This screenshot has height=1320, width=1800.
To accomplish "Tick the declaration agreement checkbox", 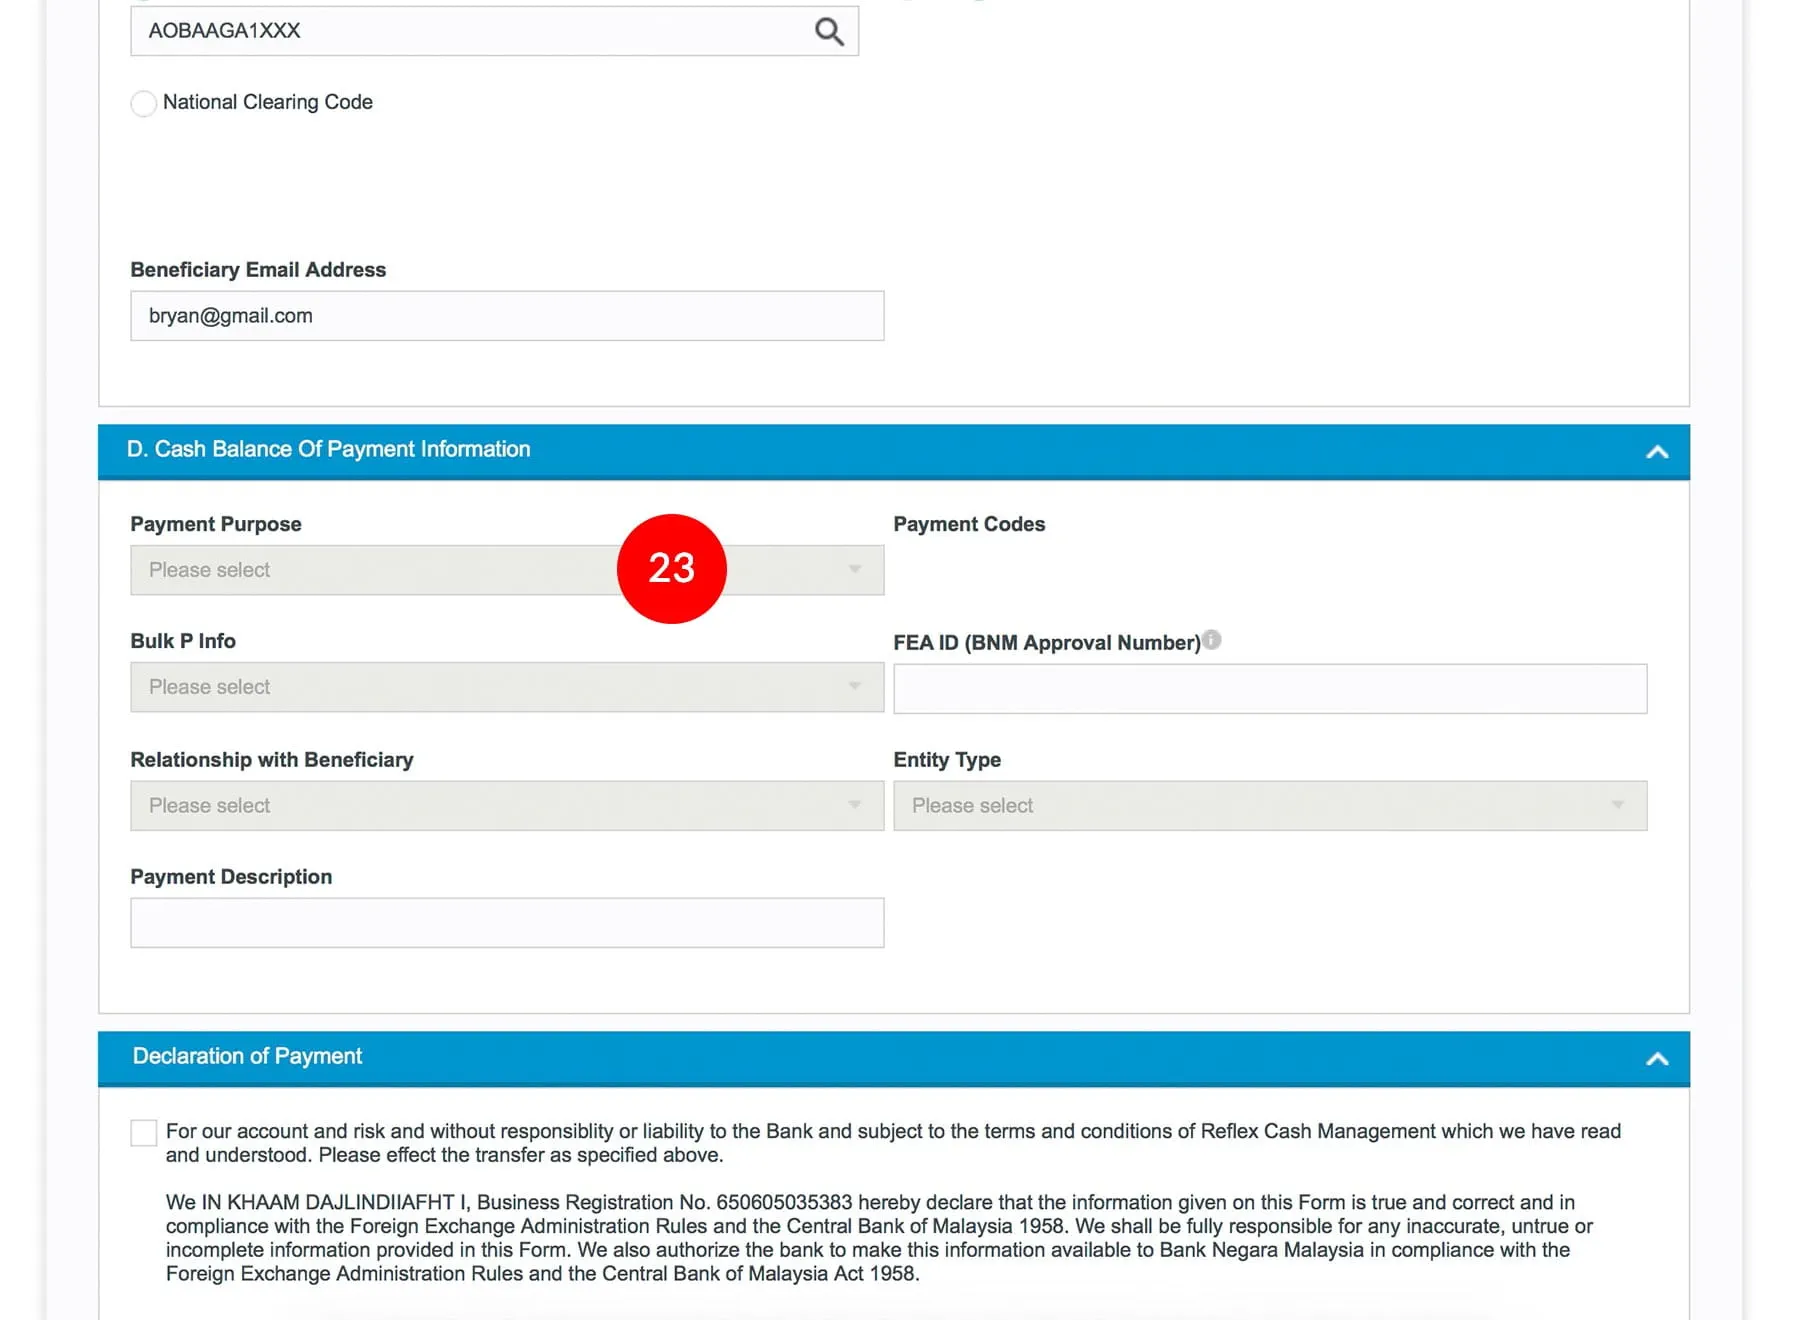I will pyautogui.click(x=144, y=1133).
